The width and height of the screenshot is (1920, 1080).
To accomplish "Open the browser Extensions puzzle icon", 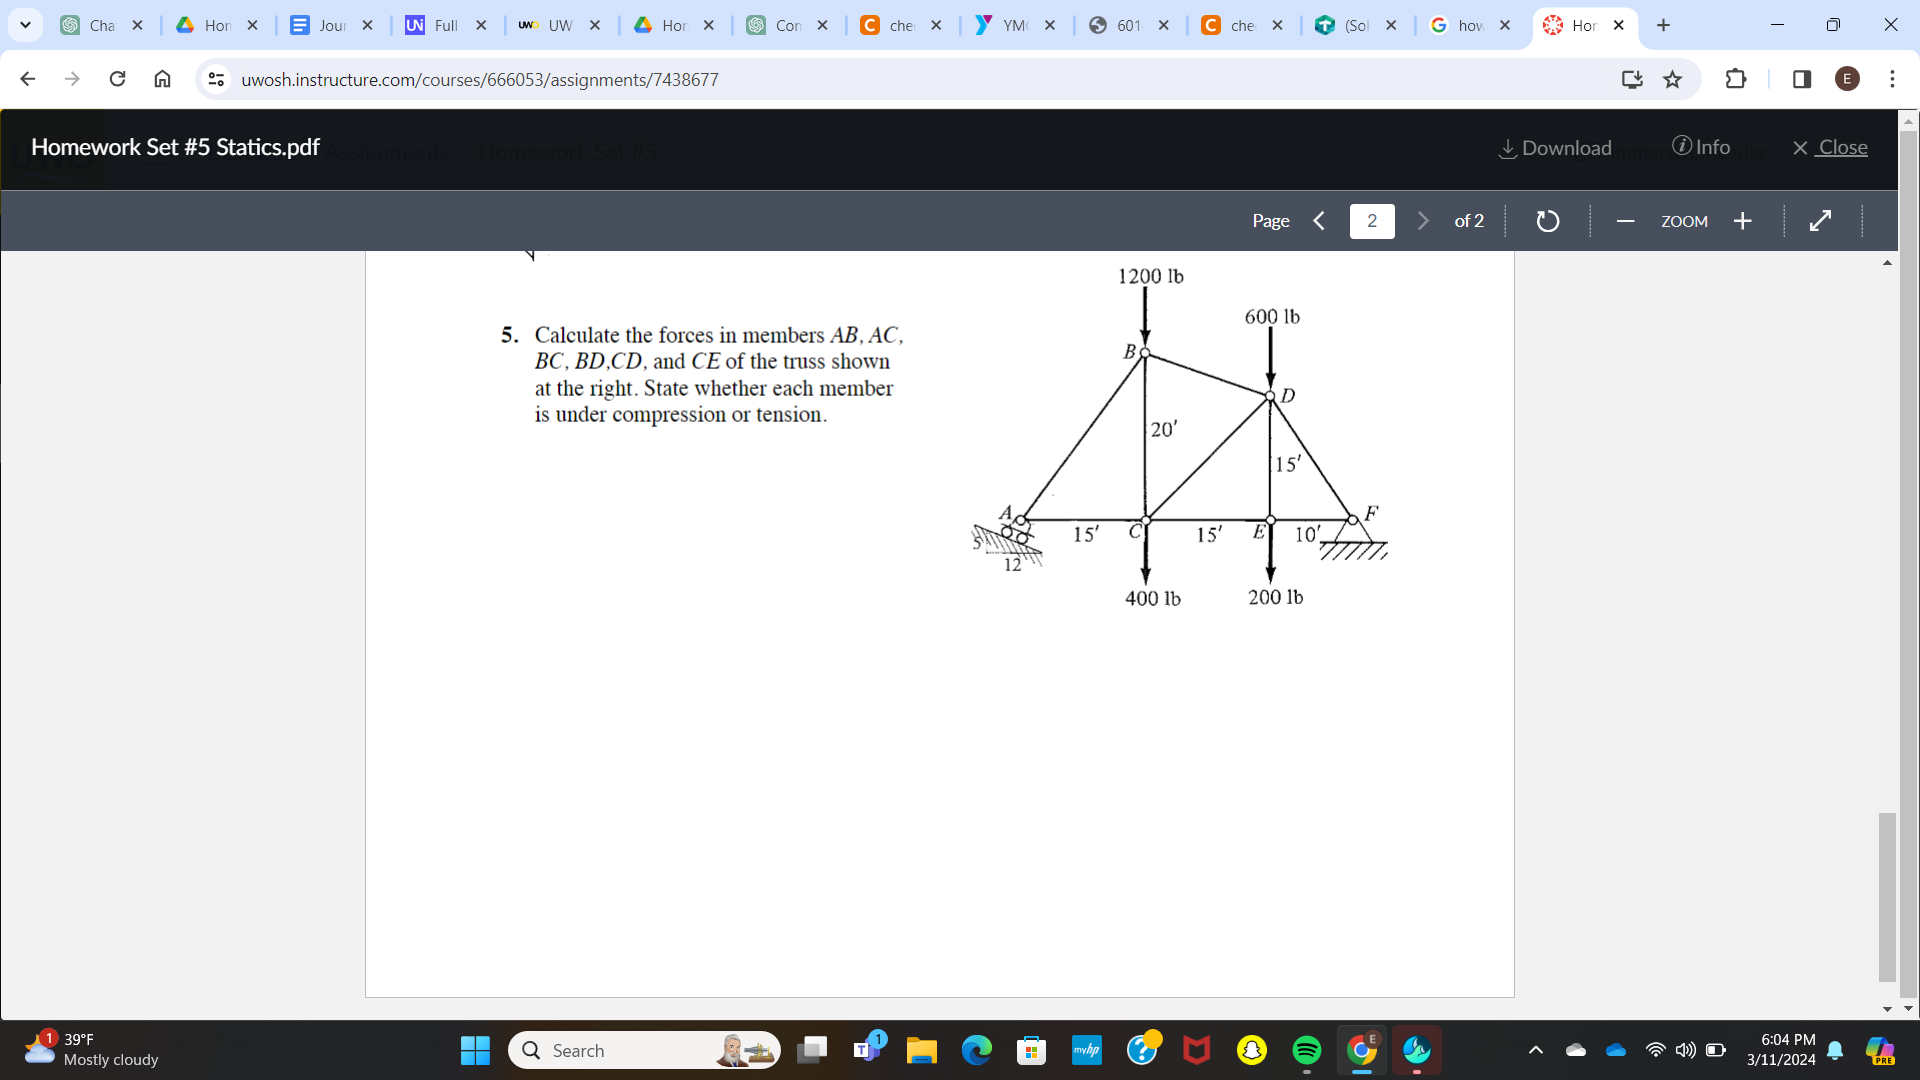I will [x=1736, y=79].
